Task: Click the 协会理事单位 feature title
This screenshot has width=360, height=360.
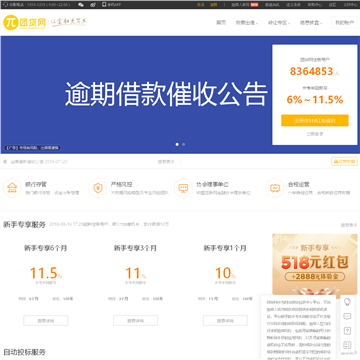Action: click(212, 184)
